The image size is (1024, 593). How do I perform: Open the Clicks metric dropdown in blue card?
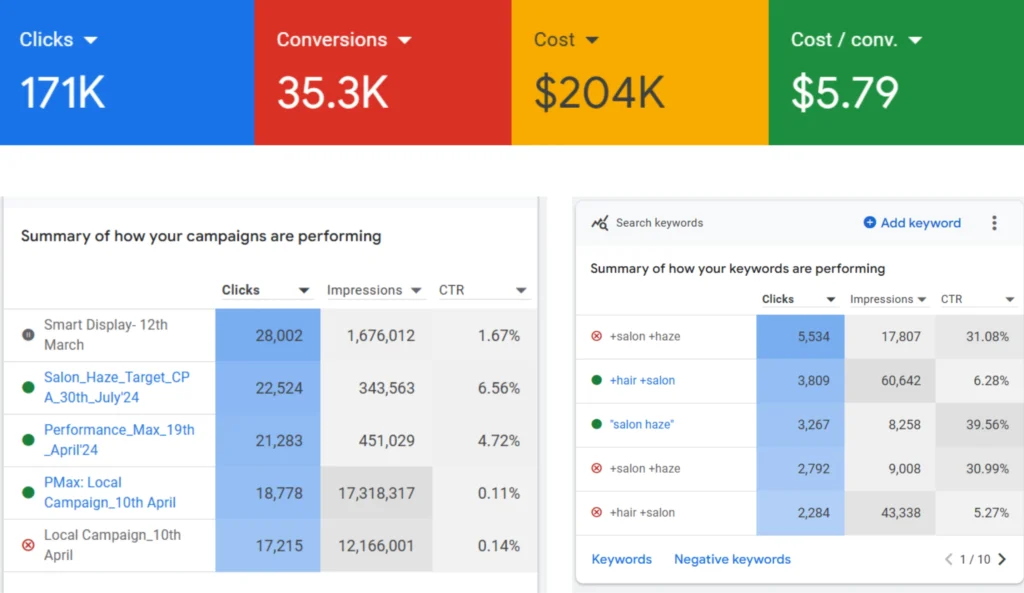(91, 40)
